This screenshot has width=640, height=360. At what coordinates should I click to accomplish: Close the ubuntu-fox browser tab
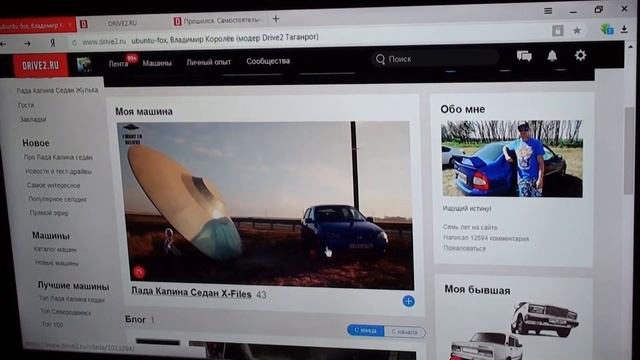pyautogui.click(x=70, y=25)
